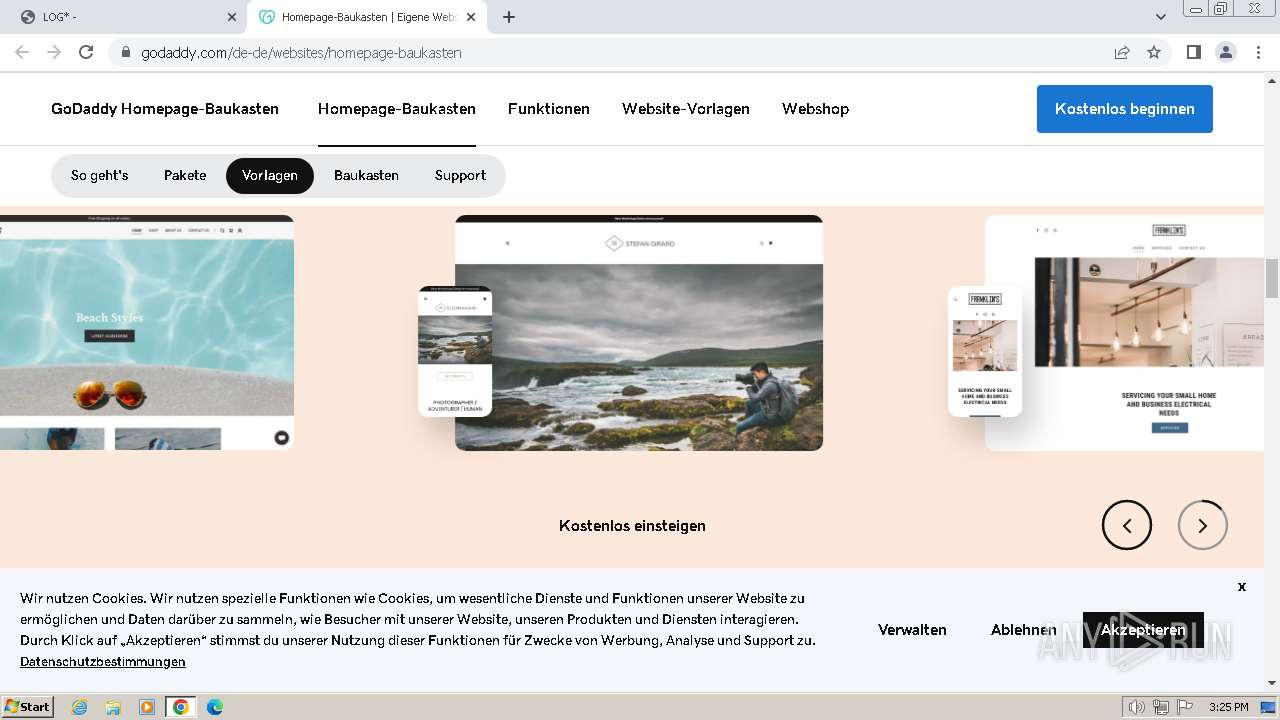The width and height of the screenshot is (1280, 720).
Task: Click the address bar URL
Action: [301, 52]
